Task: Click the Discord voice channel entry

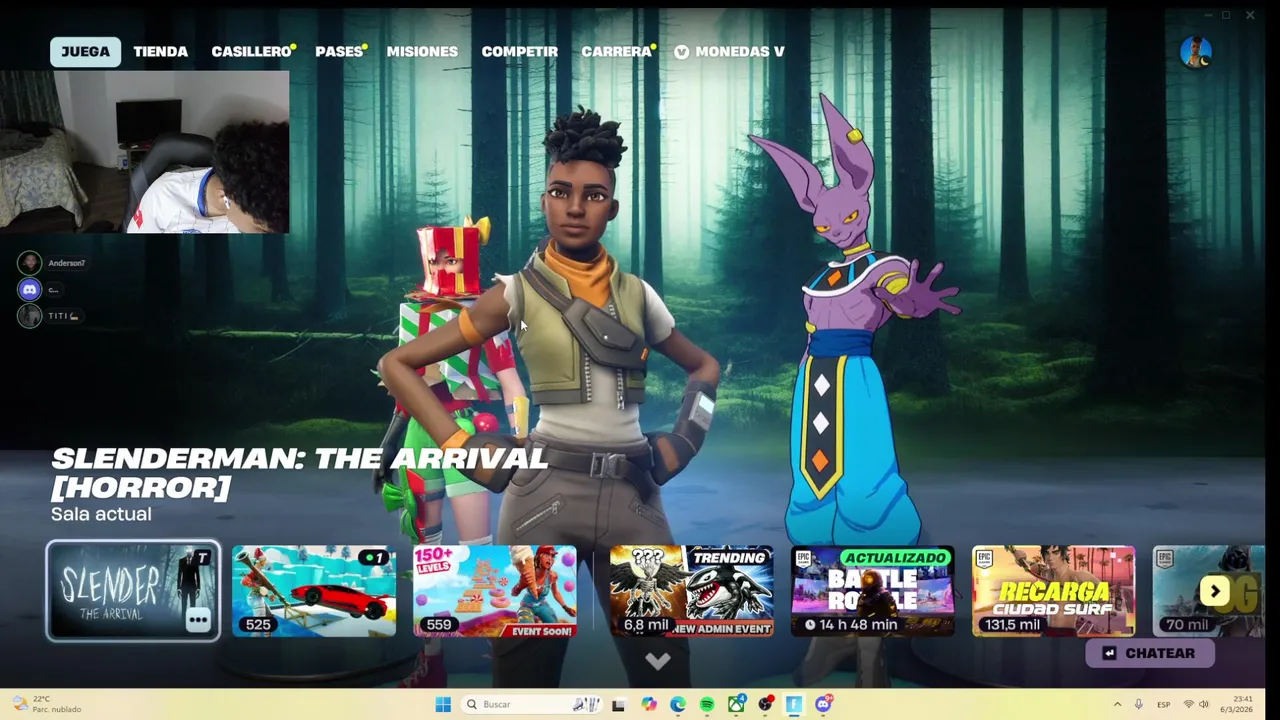Action: [x=40, y=290]
